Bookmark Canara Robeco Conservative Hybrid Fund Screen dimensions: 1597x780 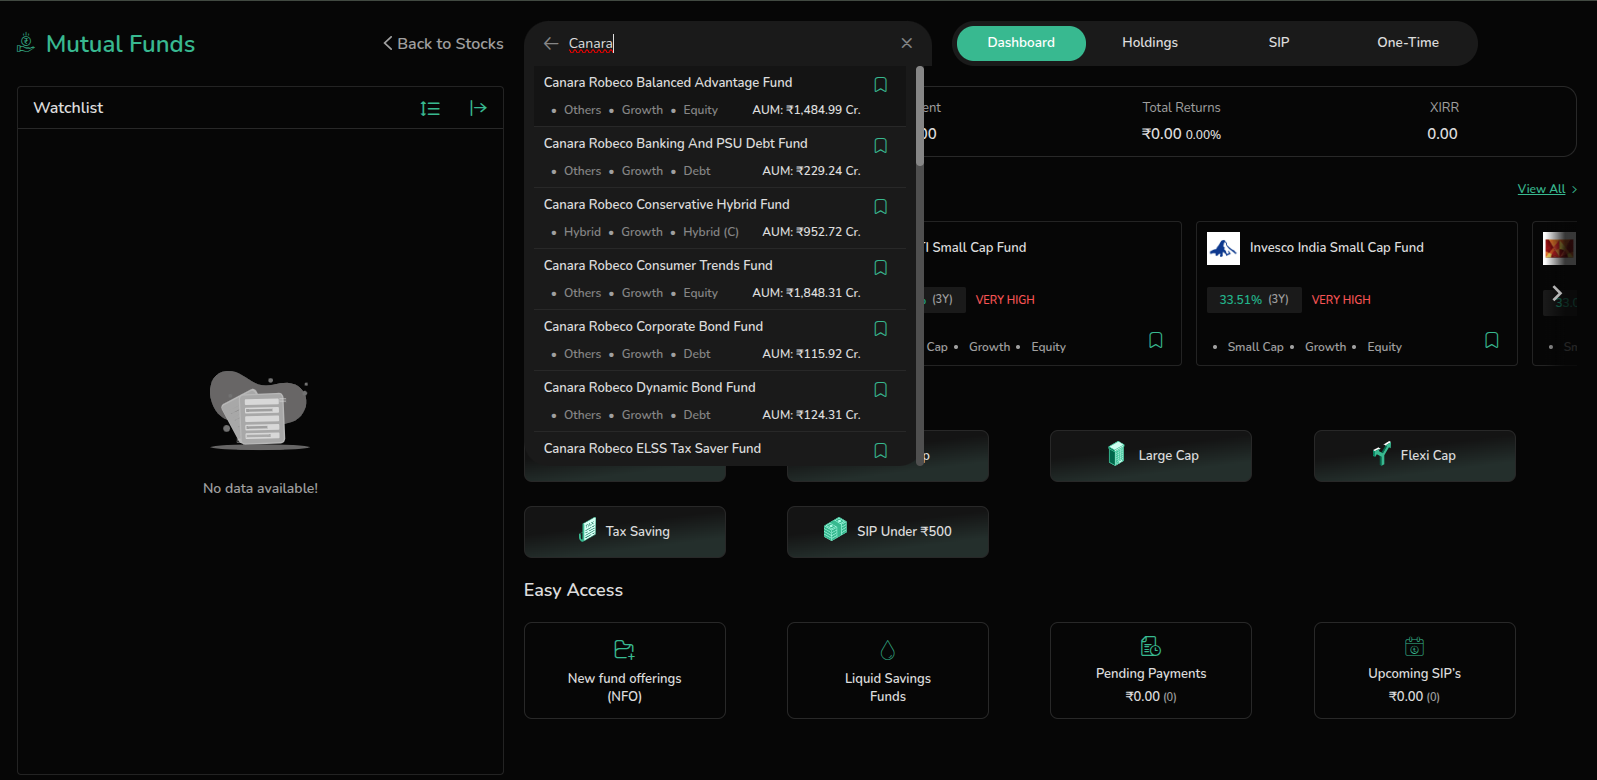click(x=881, y=207)
